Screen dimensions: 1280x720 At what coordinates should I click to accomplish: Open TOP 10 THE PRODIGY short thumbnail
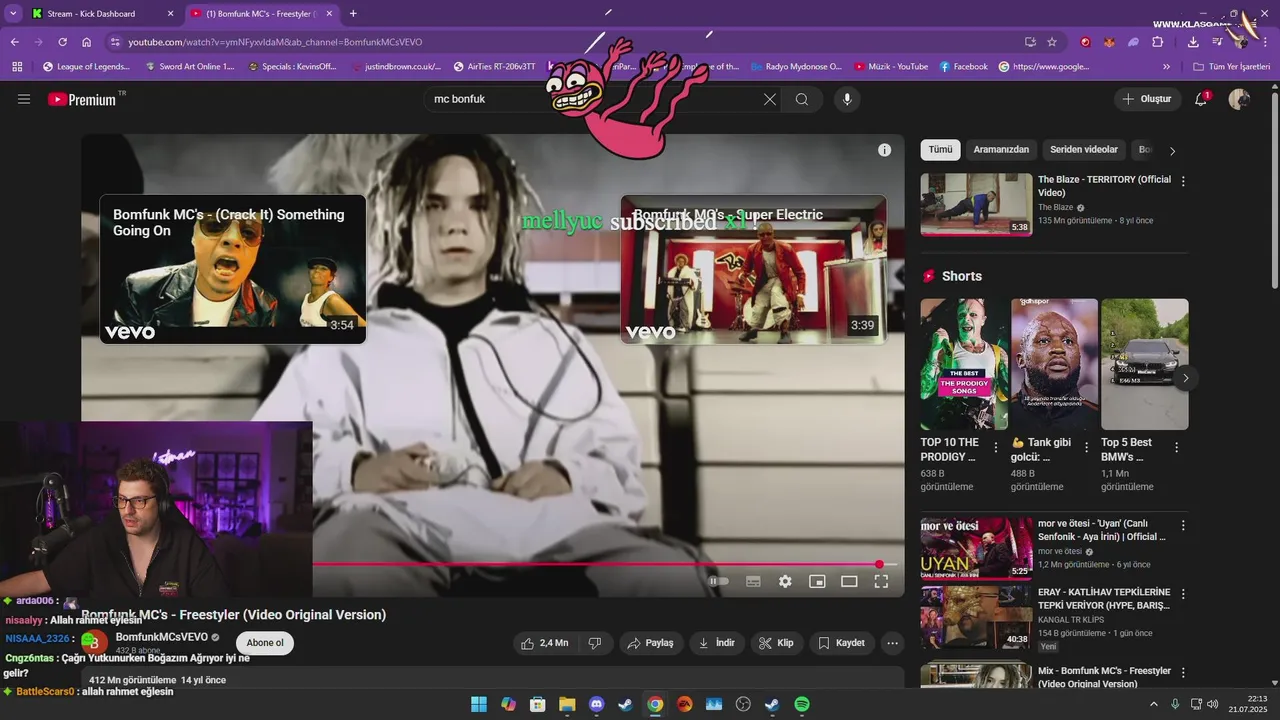tap(964, 364)
